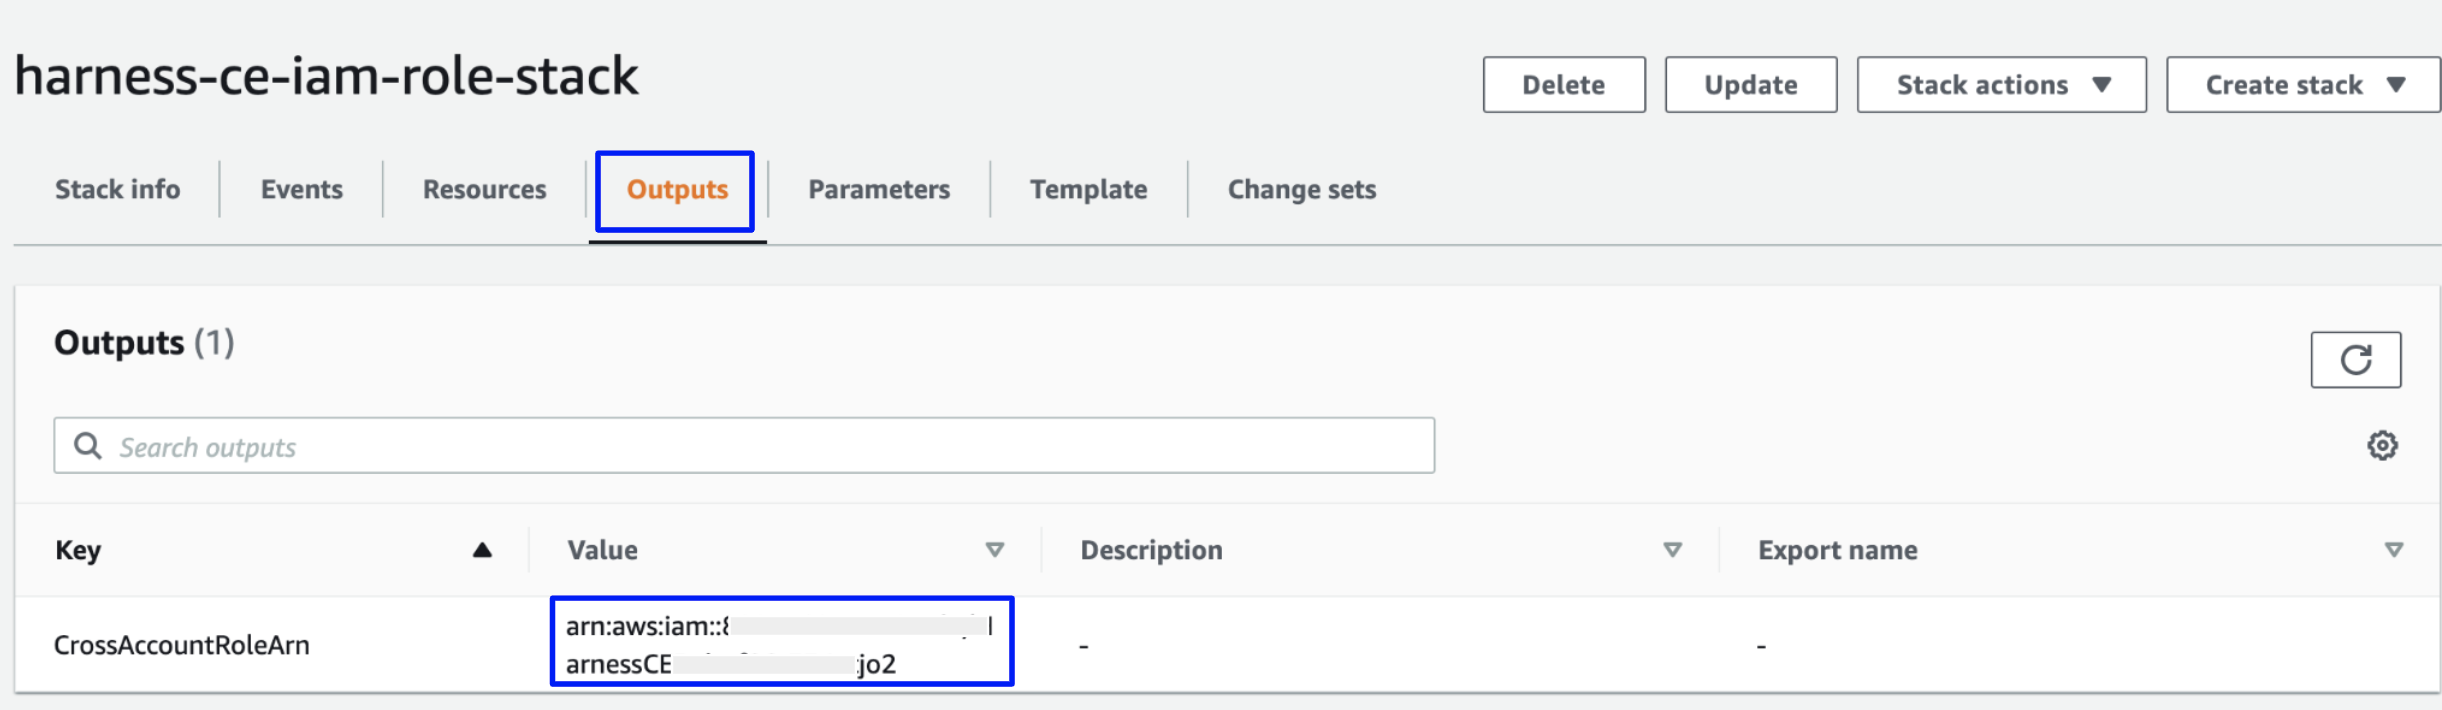Sort by Key column ascending arrow

482,550
